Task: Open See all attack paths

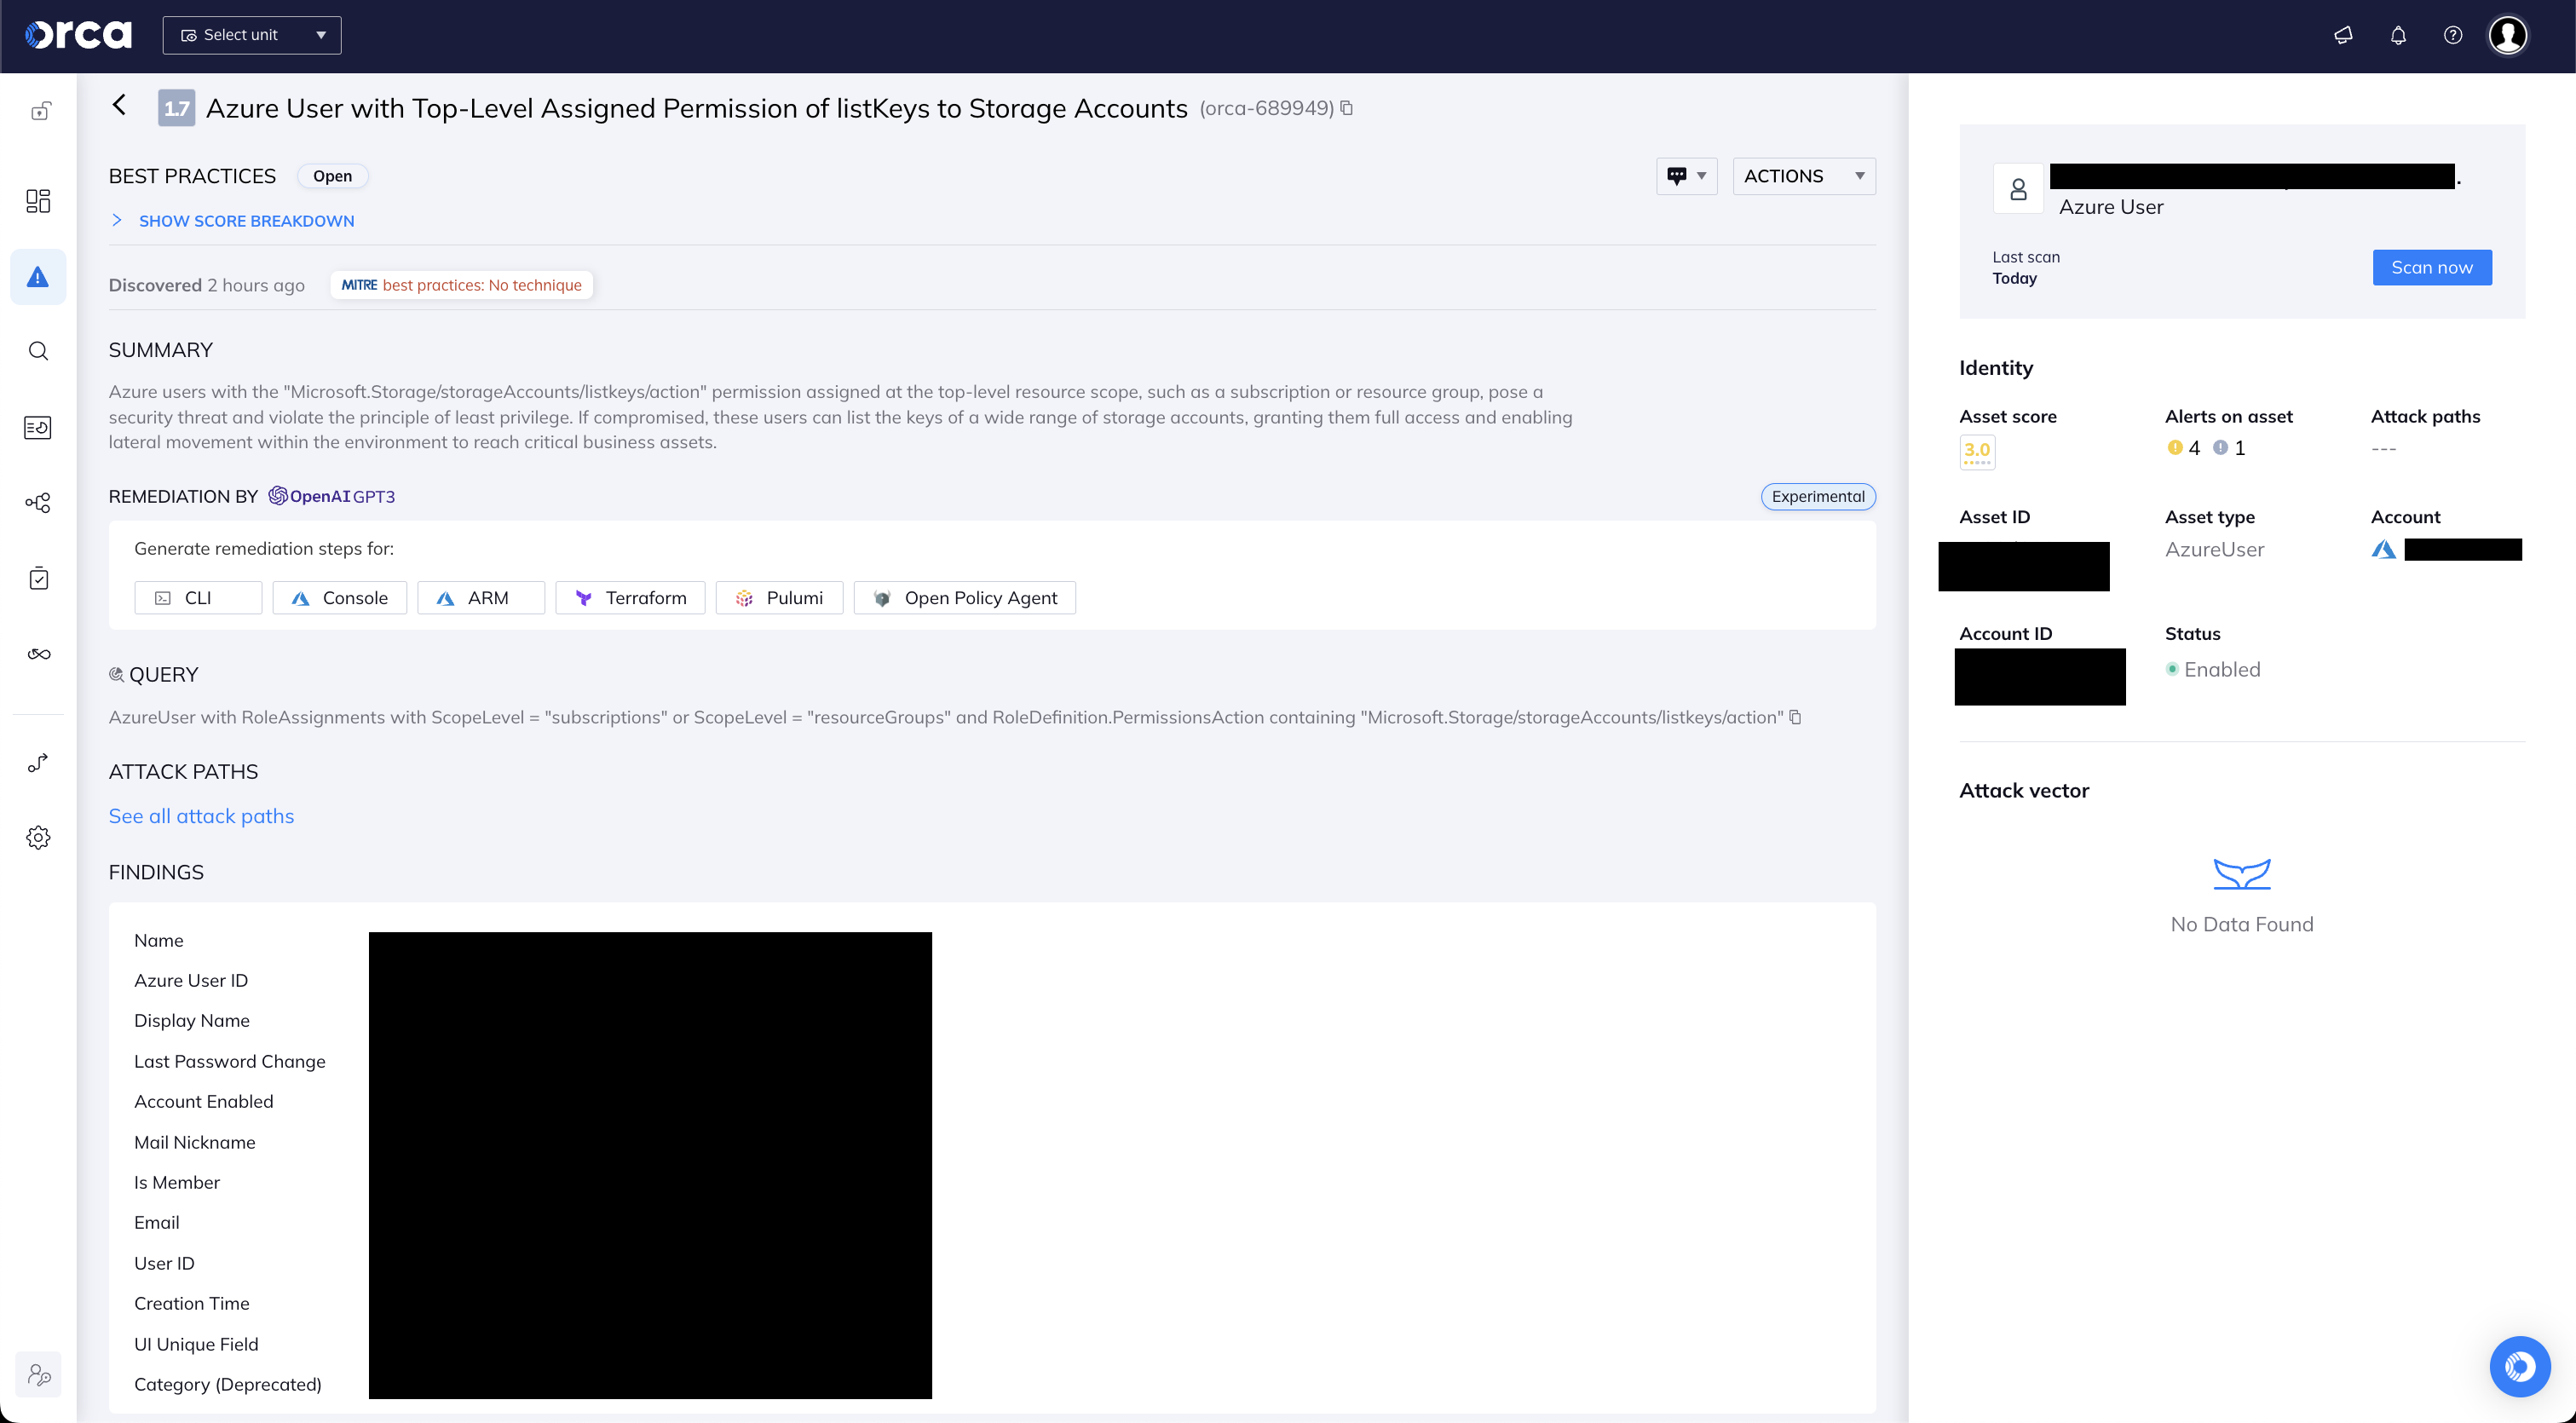Action: pos(201,816)
